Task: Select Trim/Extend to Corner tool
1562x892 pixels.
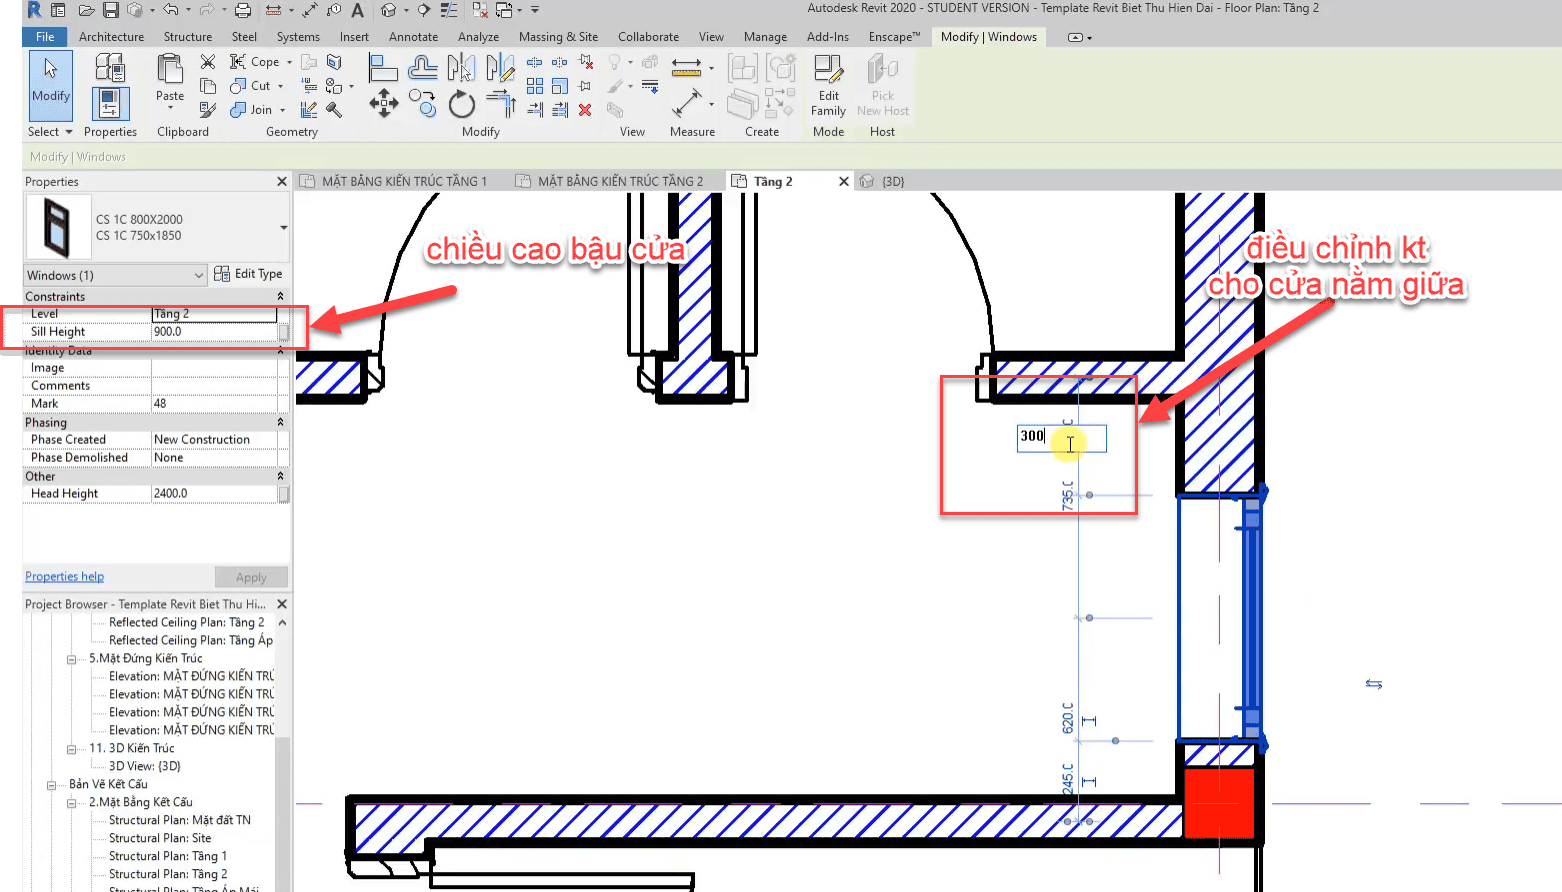Action: tap(500, 103)
